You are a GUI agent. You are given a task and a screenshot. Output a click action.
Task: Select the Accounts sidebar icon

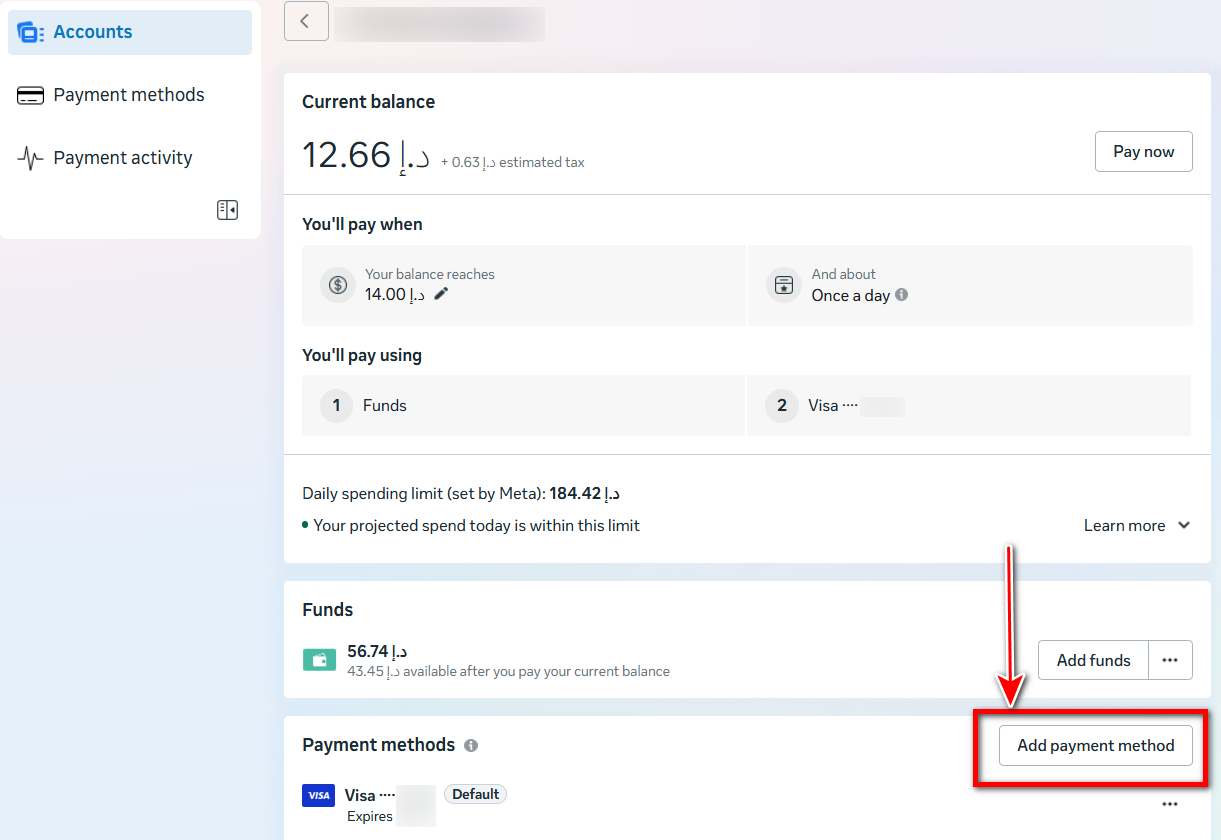(28, 31)
